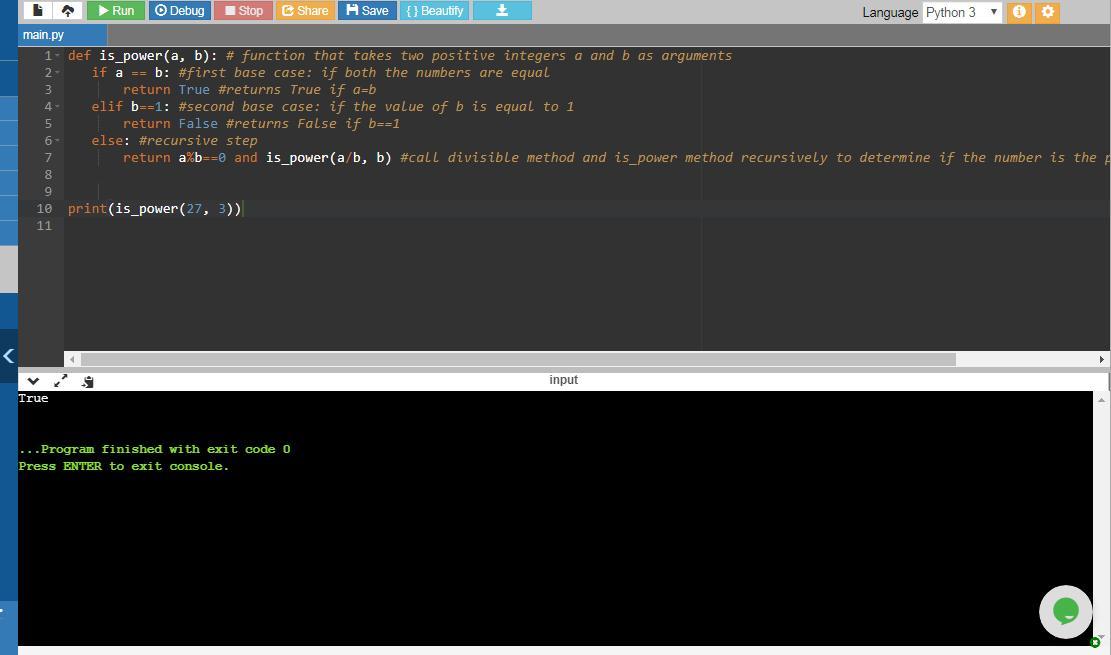Open the orange info icon

tap(1019, 12)
